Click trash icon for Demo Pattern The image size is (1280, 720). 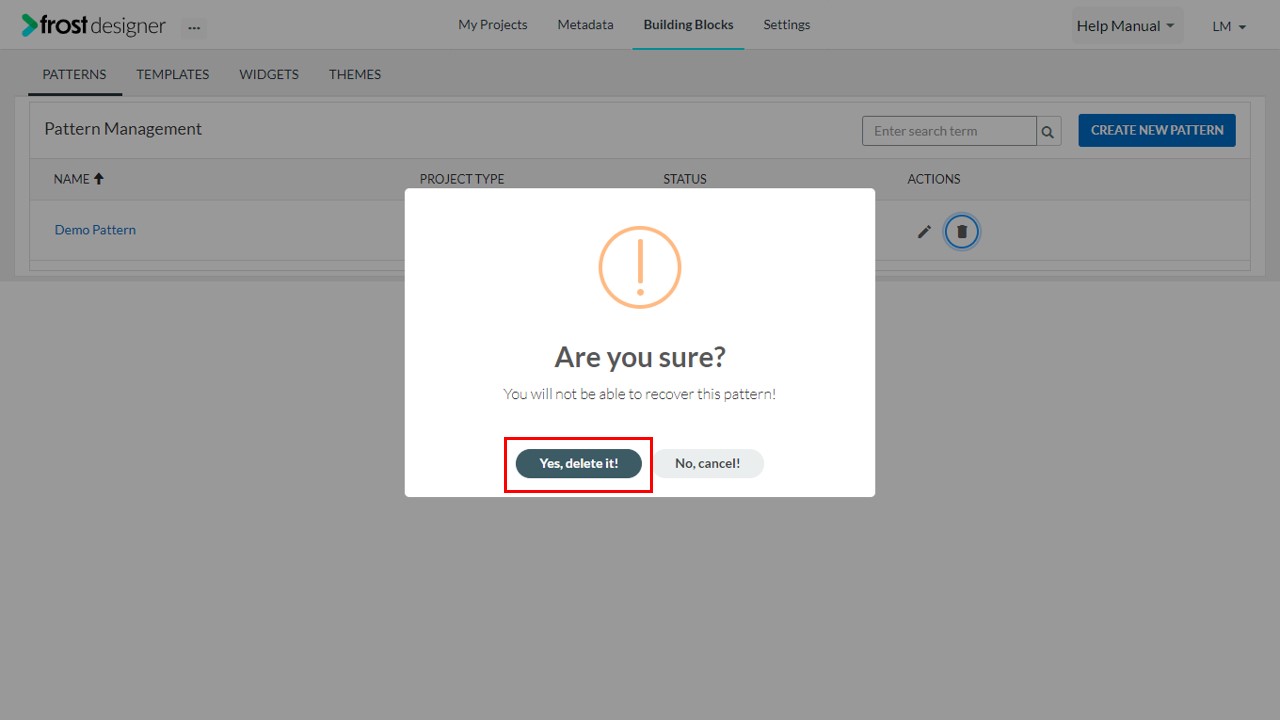click(962, 232)
